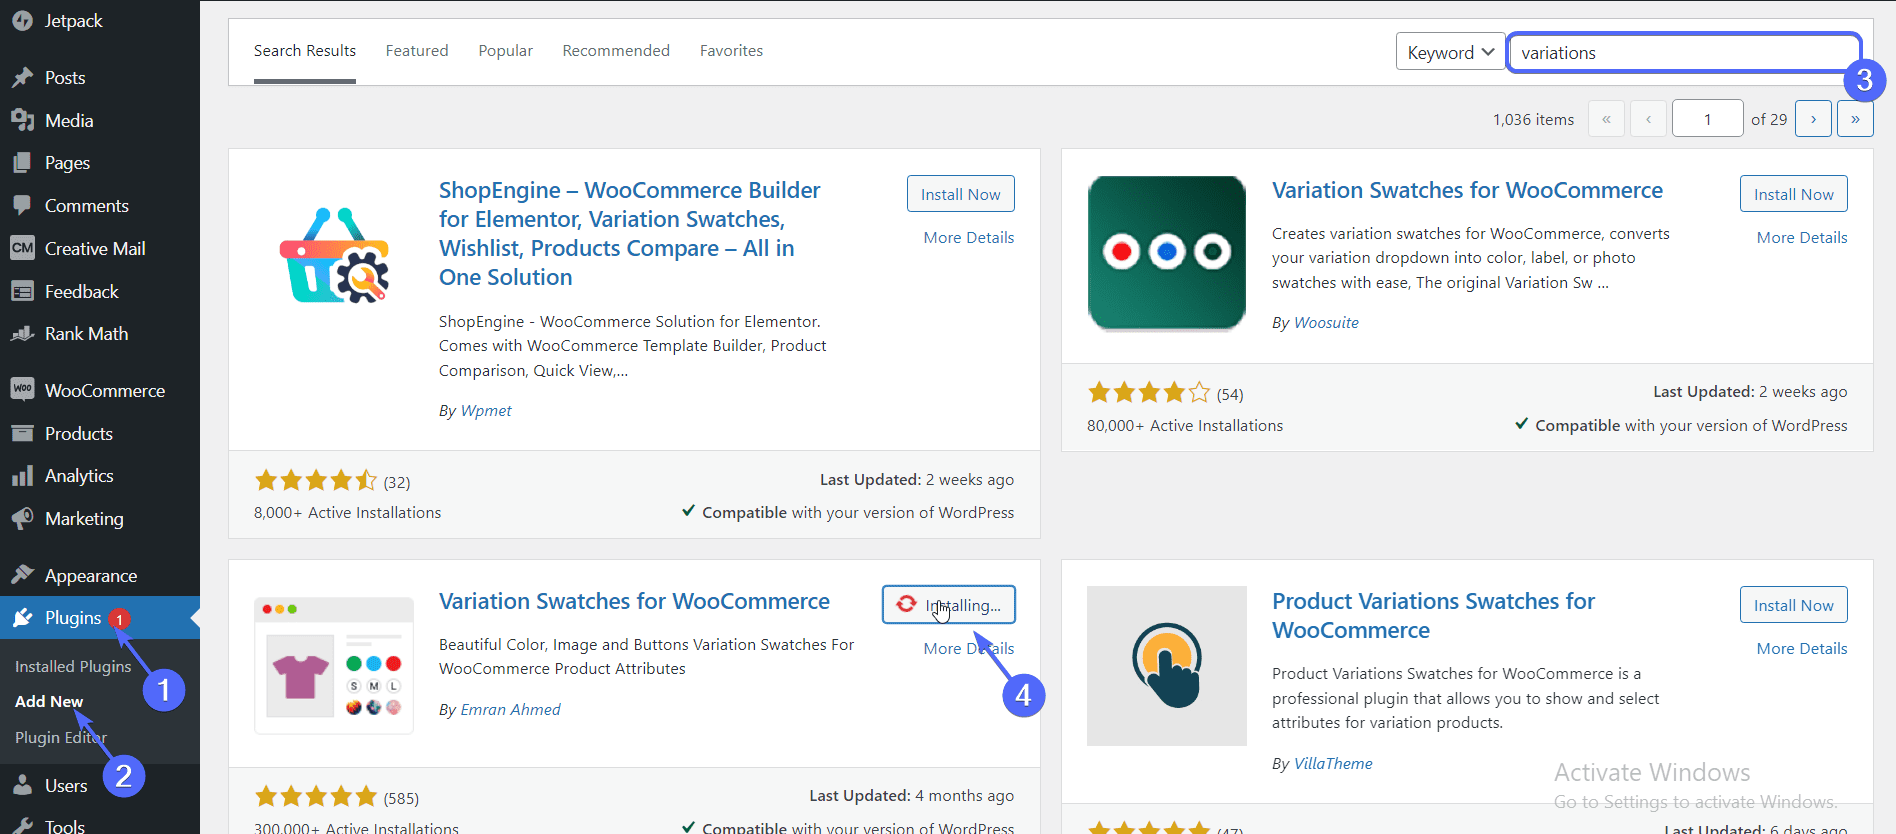Screen dimensions: 1896x834
Task: Switch to the Featured tab
Action: click(x=417, y=51)
